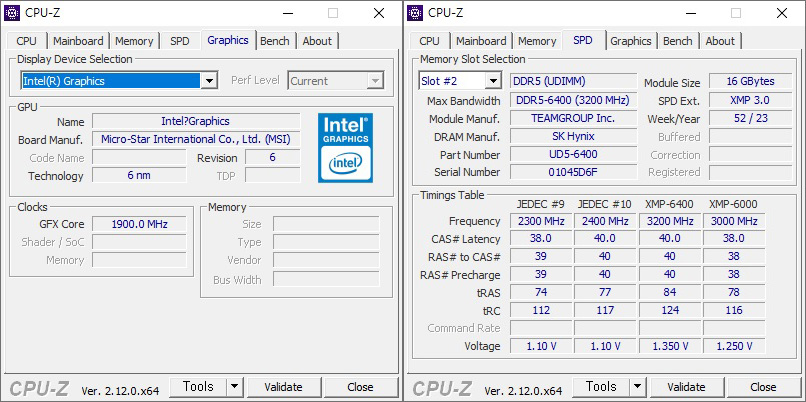Click the CPU-Z app icon in right window title bar
The height and width of the screenshot is (402, 806).
click(x=415, y=13)
